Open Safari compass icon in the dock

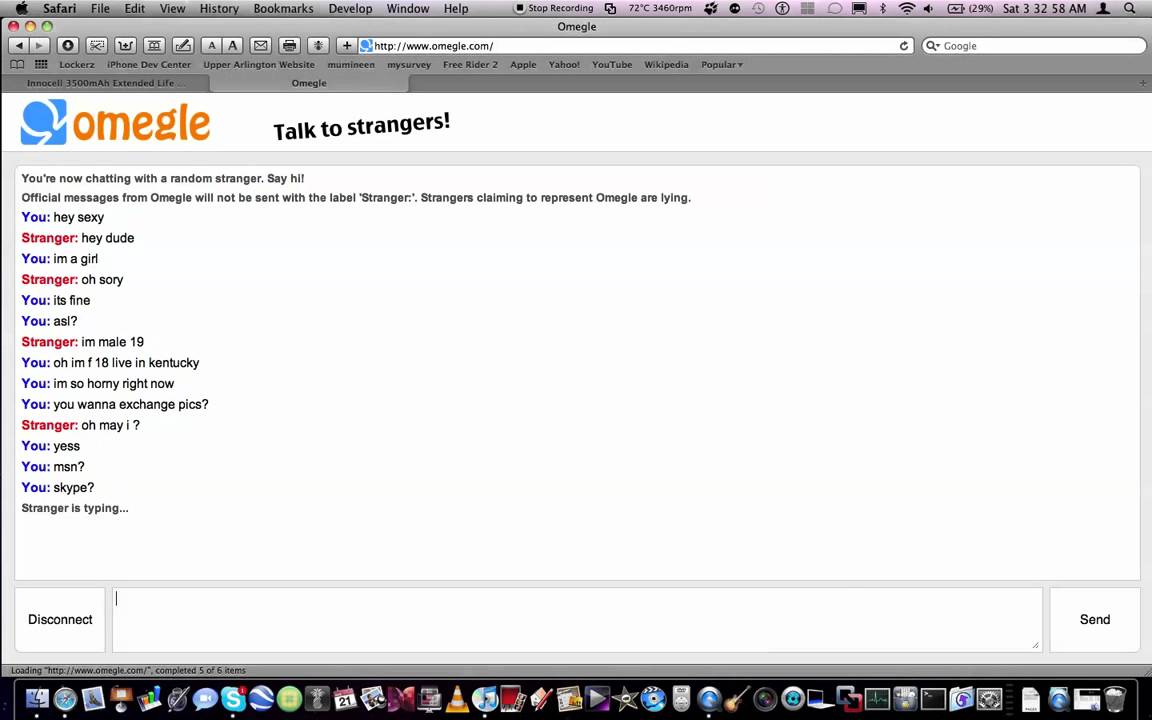(x=65, y=699)
